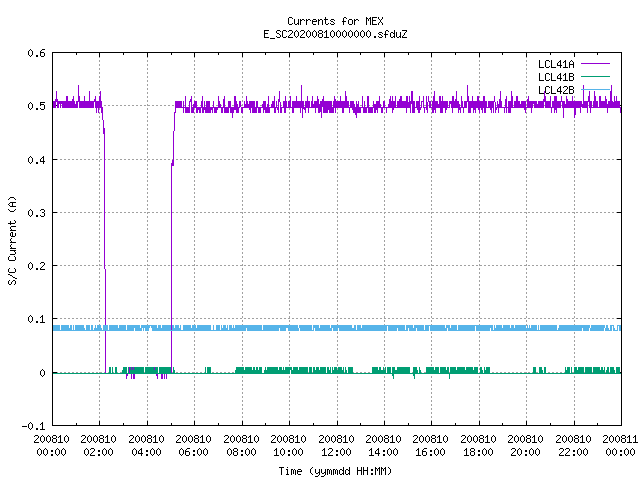Click the "Time (yymmdd HH:MM)" x-axis label

click(335, 471)
